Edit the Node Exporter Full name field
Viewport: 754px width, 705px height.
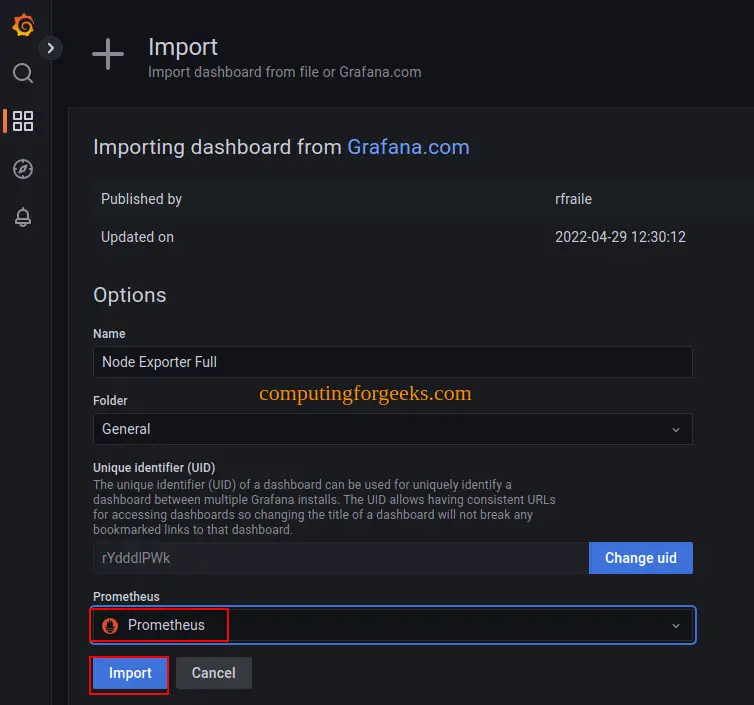click(392, 362)
